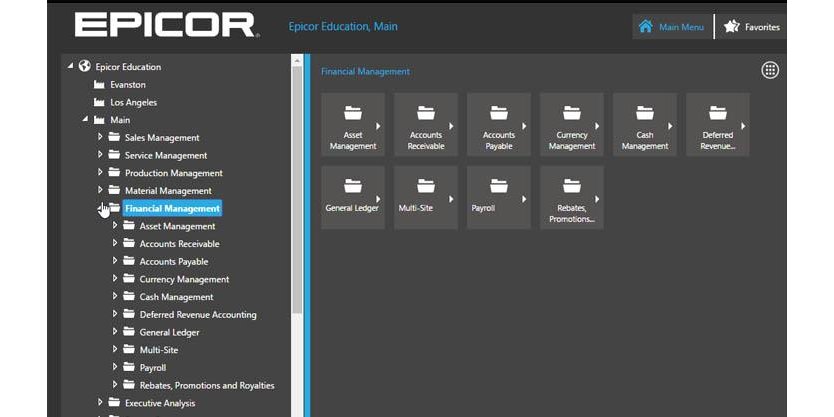Go to Main Menu
Screen dimensions: 834x417
pos(672,27)
